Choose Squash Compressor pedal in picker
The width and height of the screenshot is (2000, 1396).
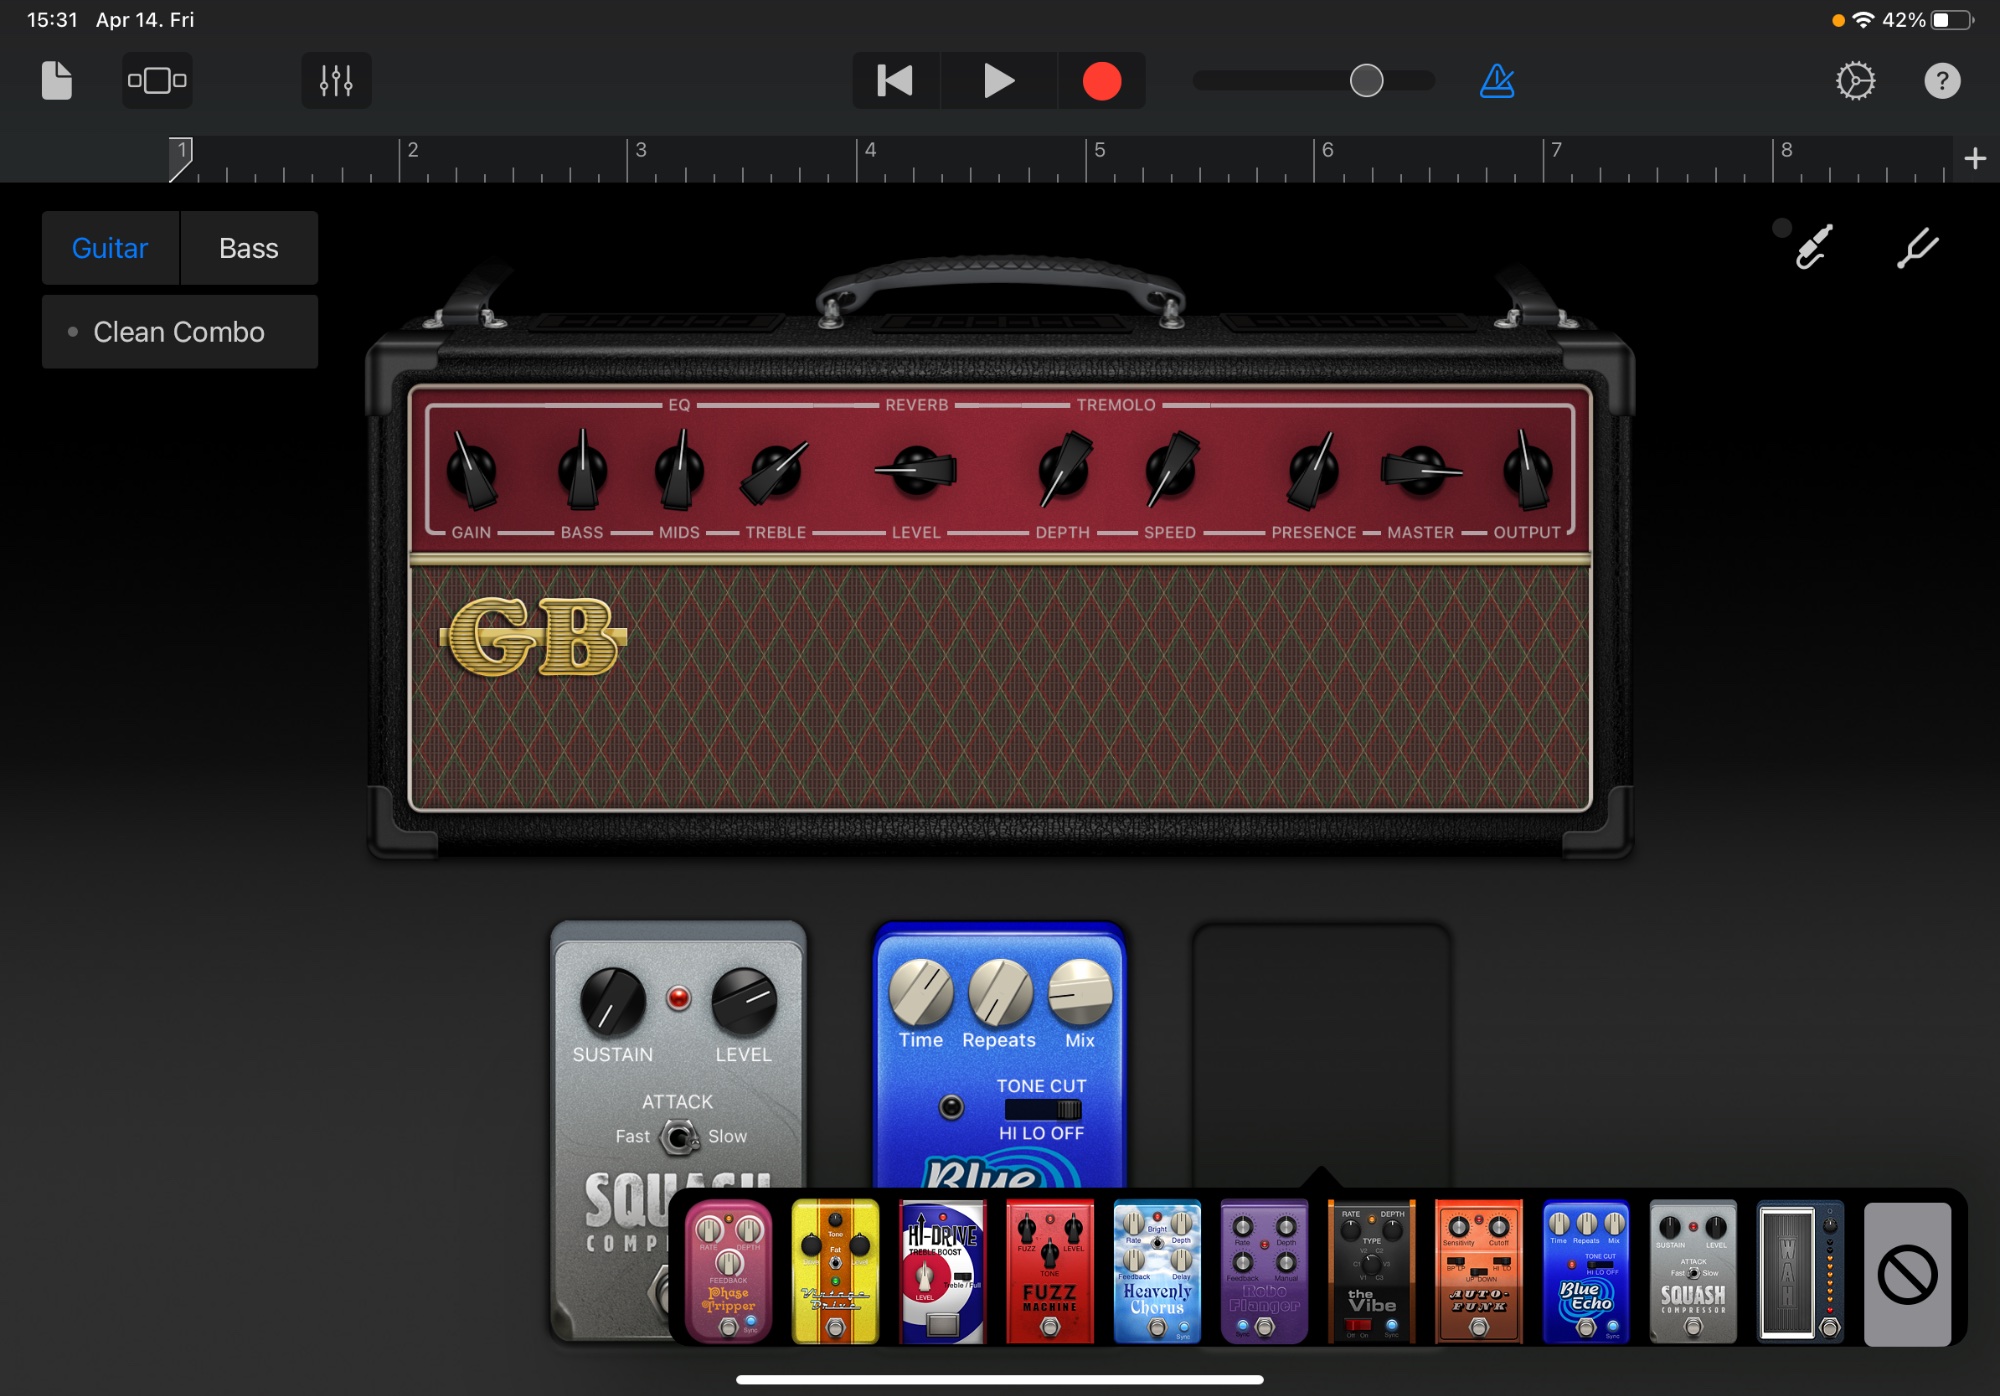(x=1693, y=1272)
